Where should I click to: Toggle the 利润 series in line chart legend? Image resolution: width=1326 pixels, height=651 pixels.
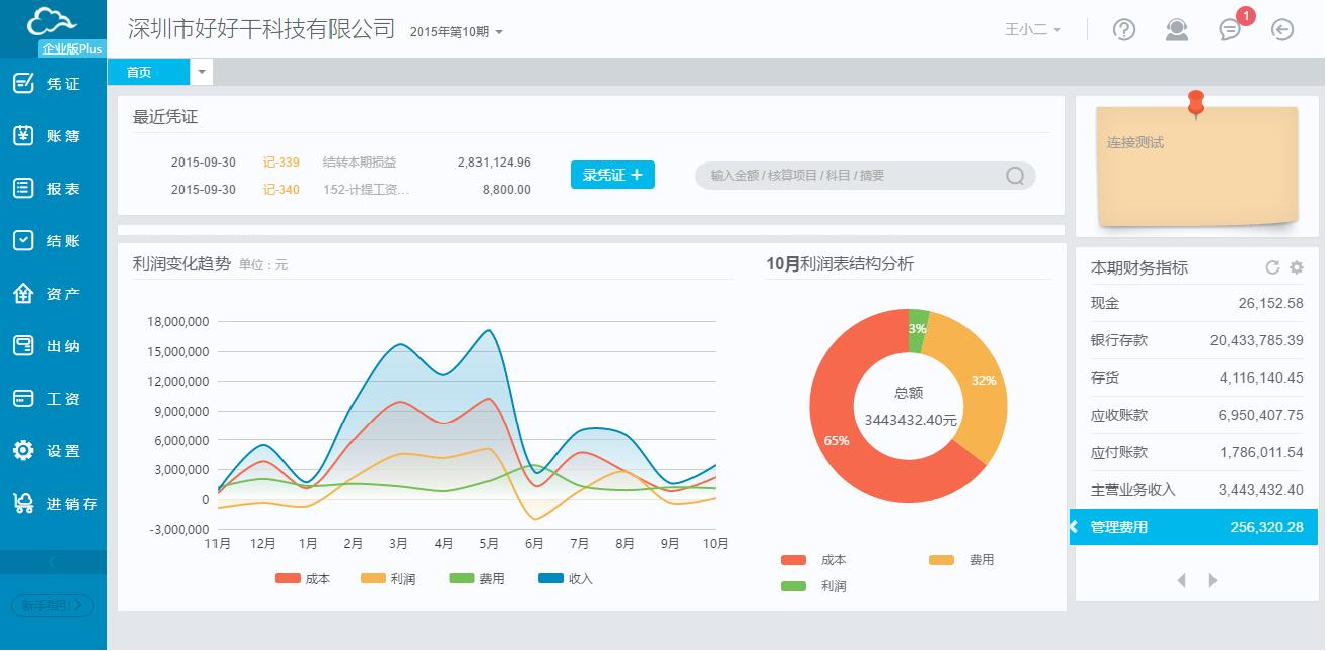[388, 578]
